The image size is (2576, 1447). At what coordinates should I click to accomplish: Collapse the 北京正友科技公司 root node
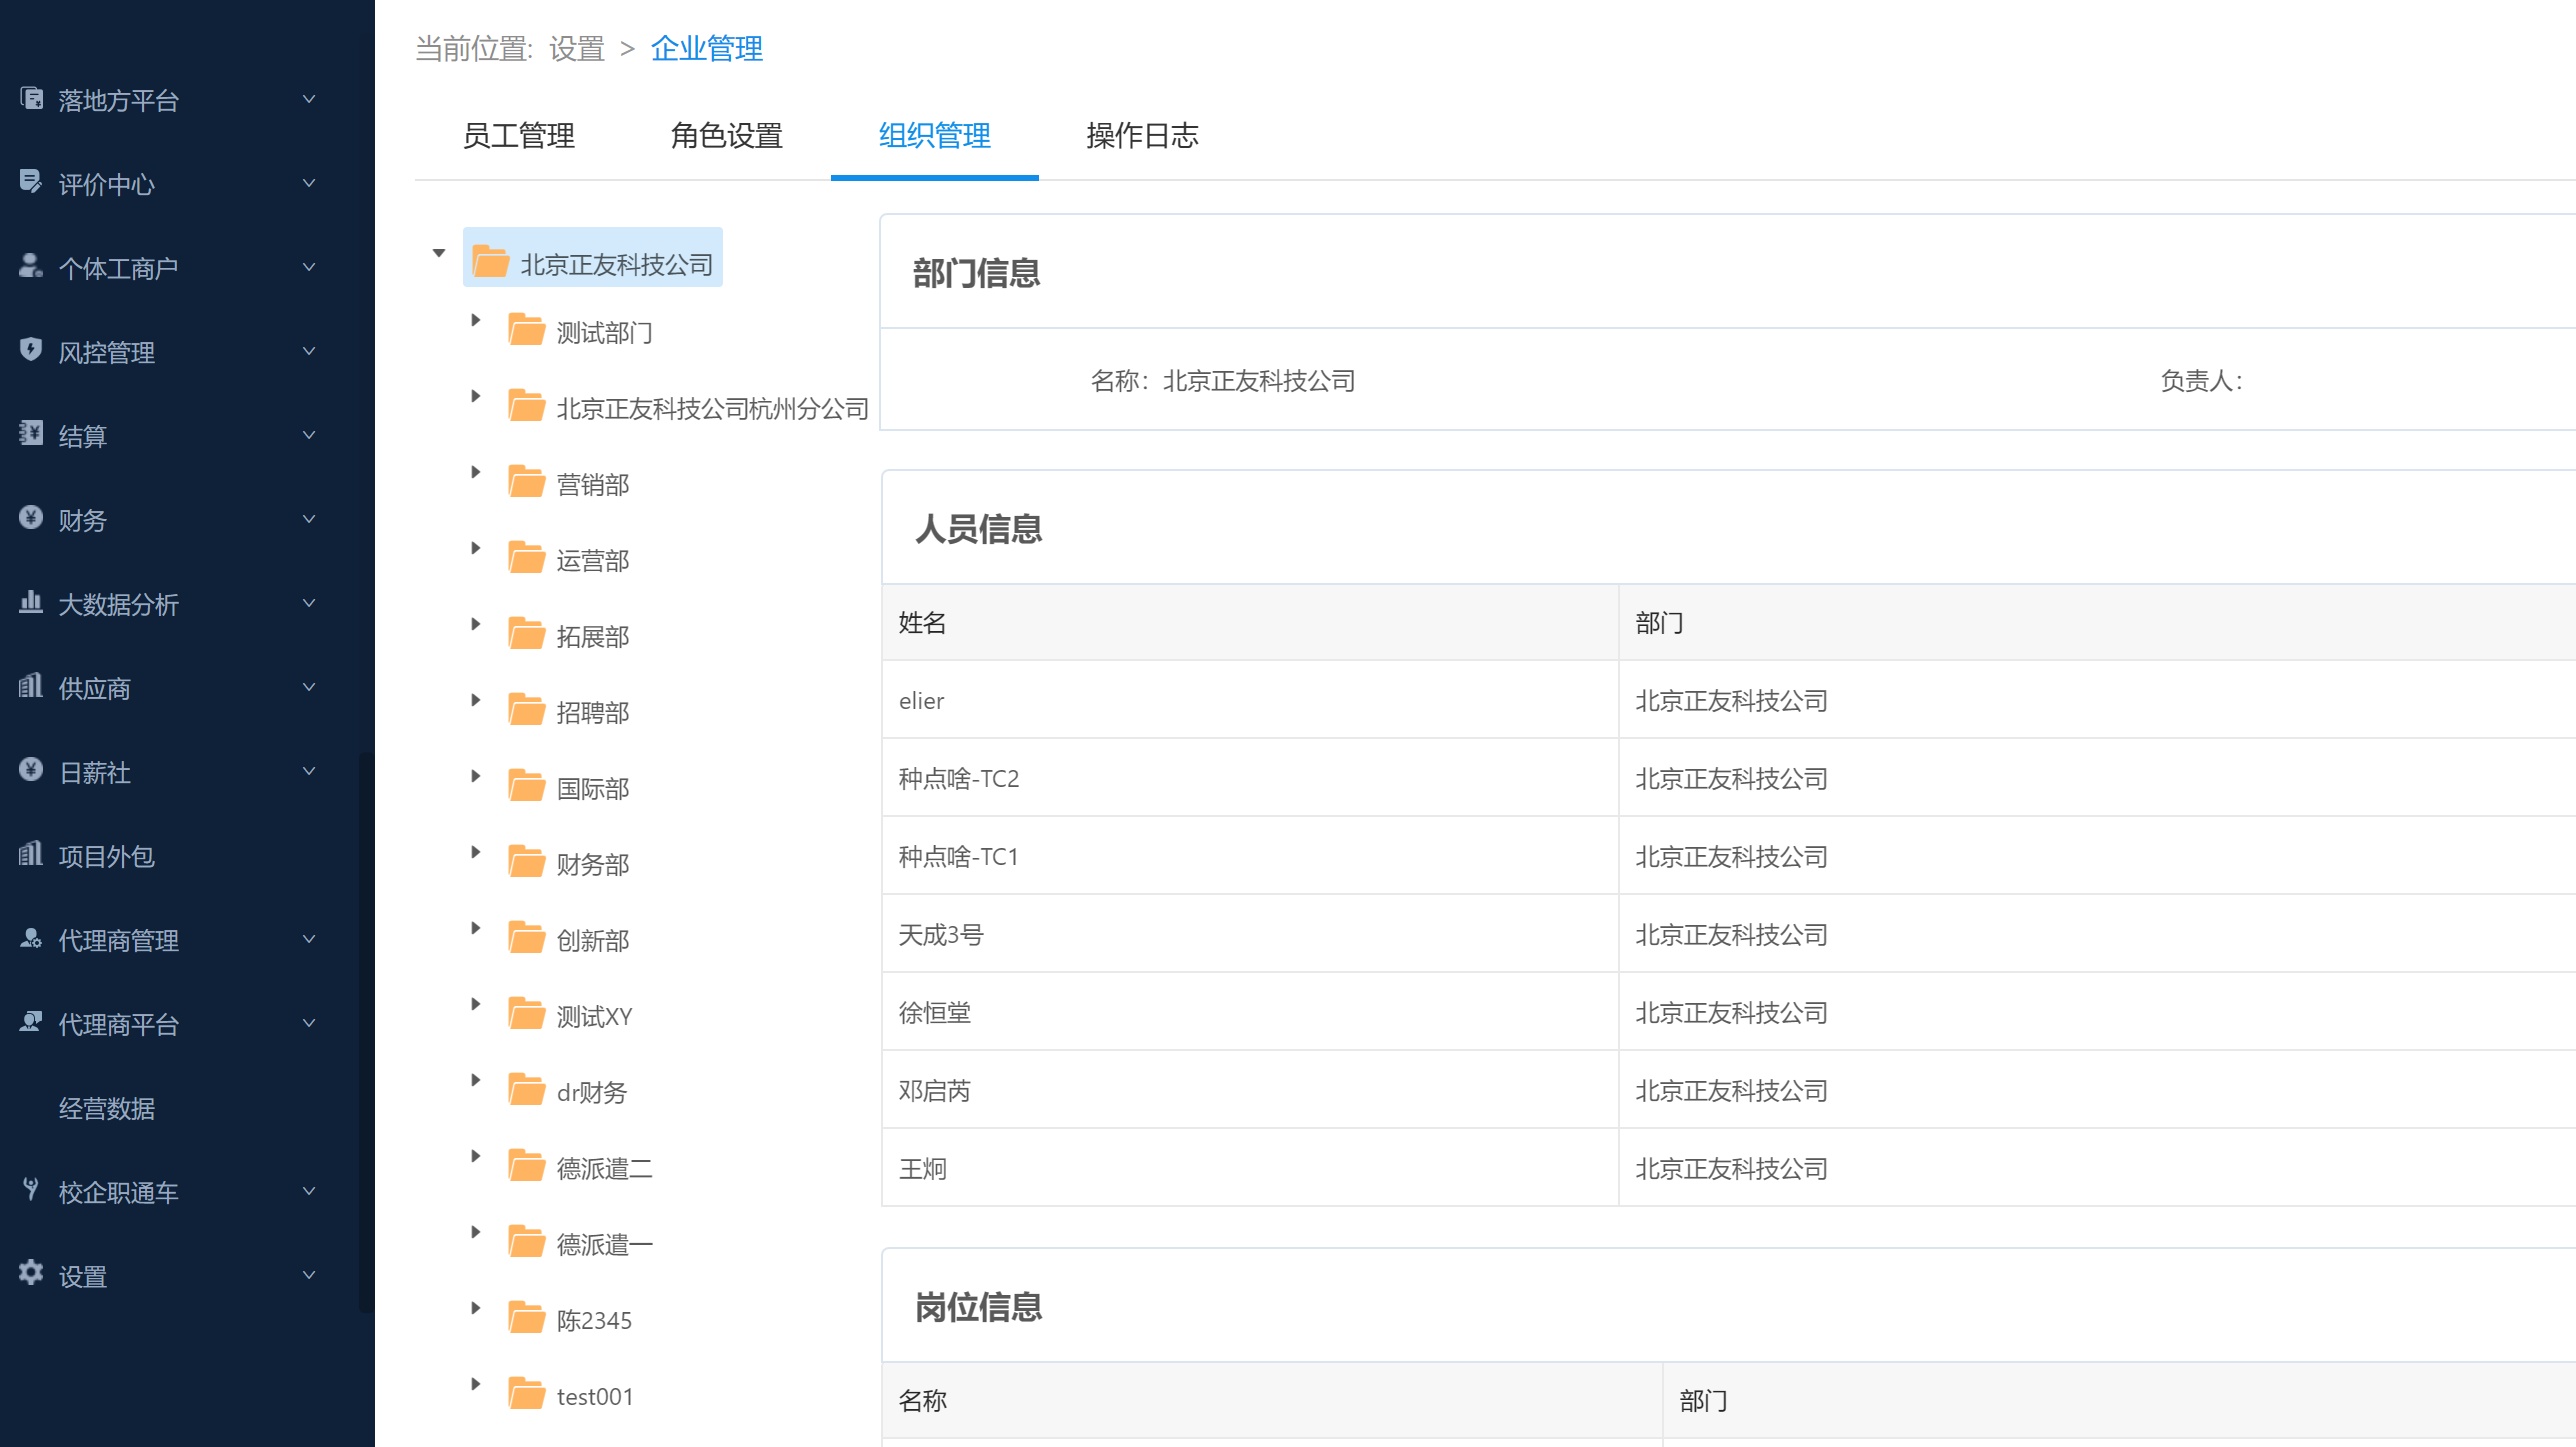point(439,253)
